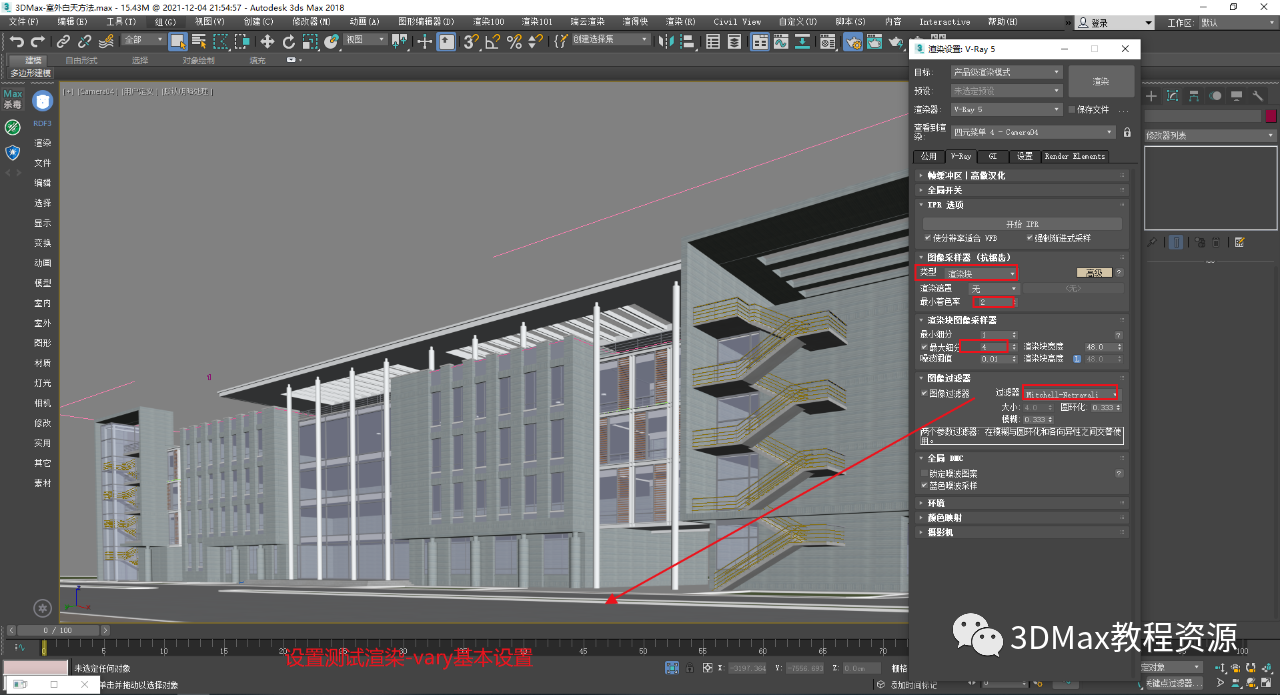Screen dimensions: 1280x695
Task: Enable the 锁定噪波图案 checkbox
Action: (924, 473)
